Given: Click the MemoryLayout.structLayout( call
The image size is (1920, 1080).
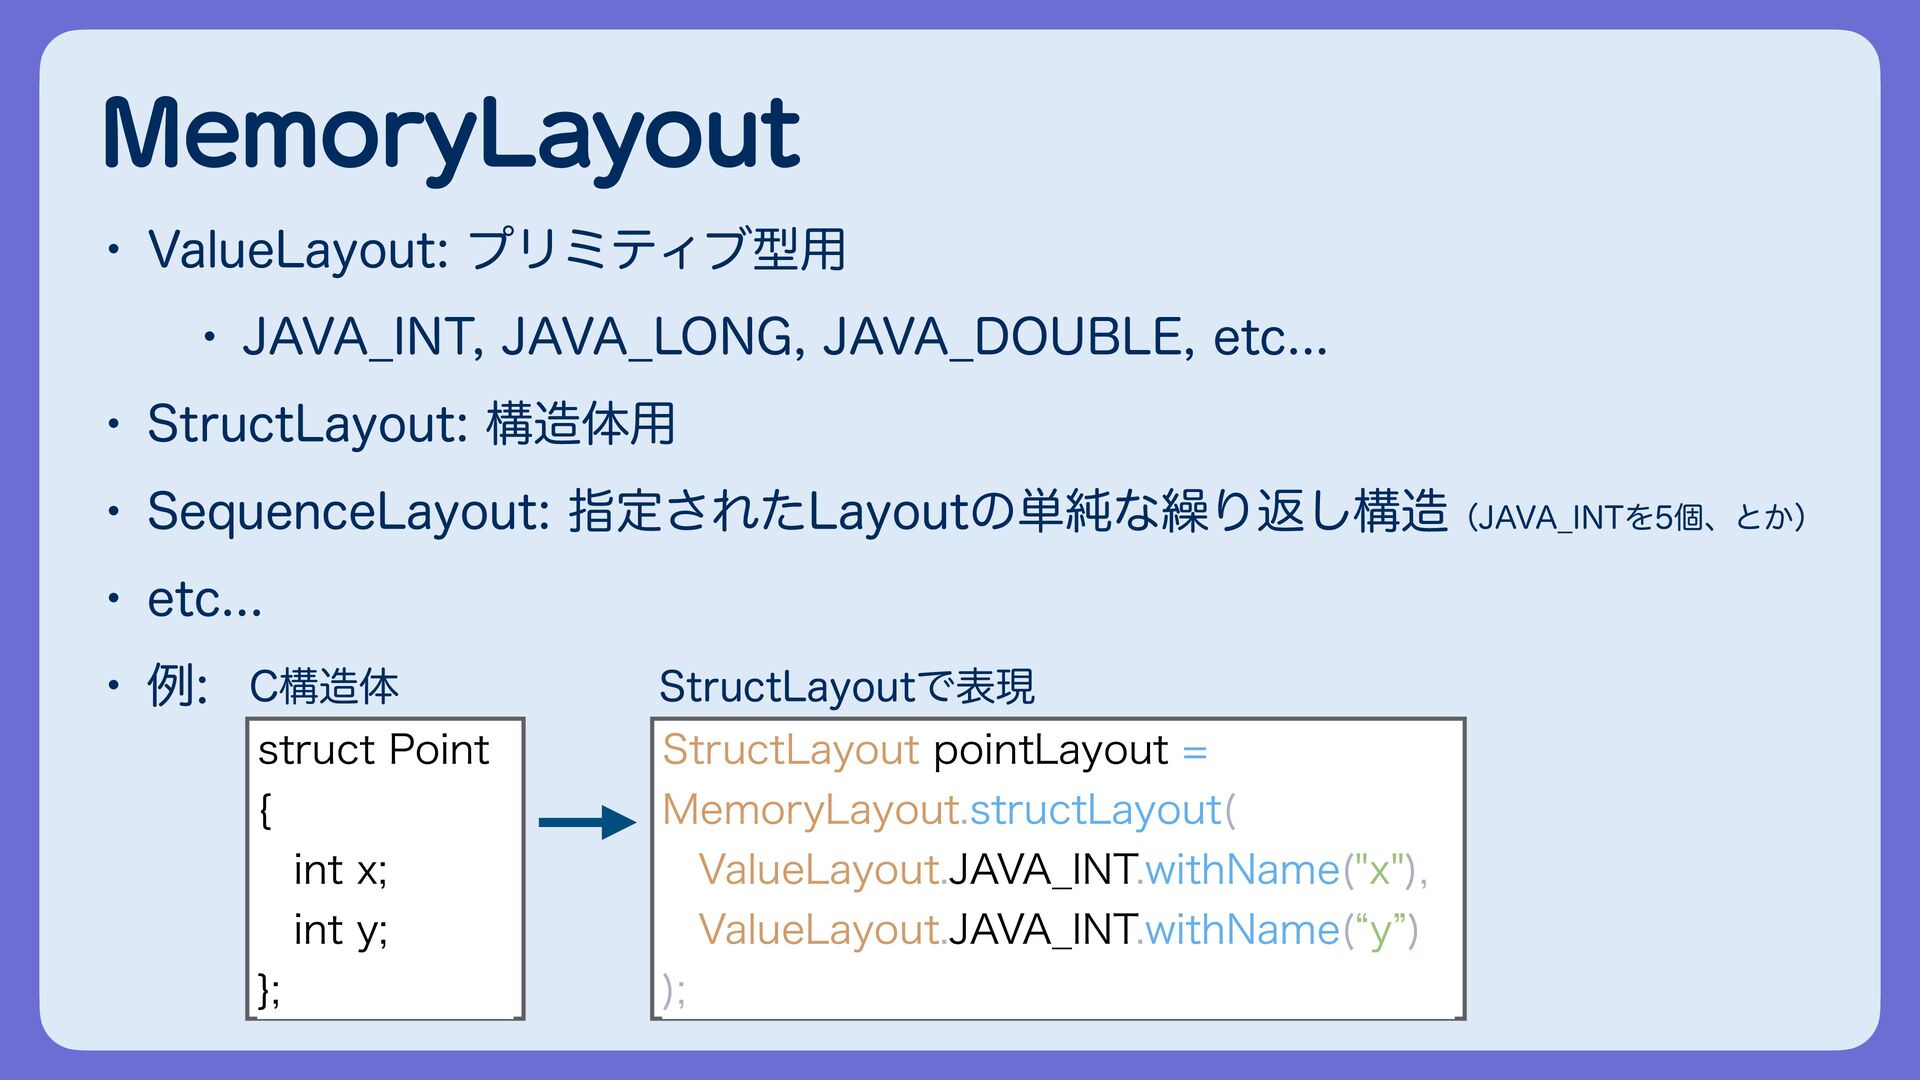Looking at the screenshot, I should [x=949, y=810].
